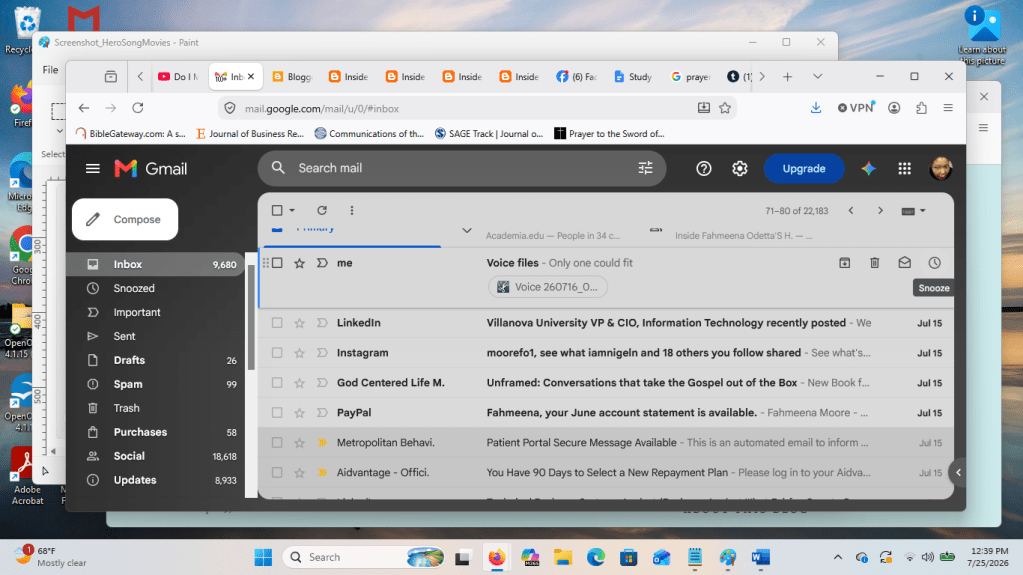Mark Voice files email as unread

tap(904, 263)
